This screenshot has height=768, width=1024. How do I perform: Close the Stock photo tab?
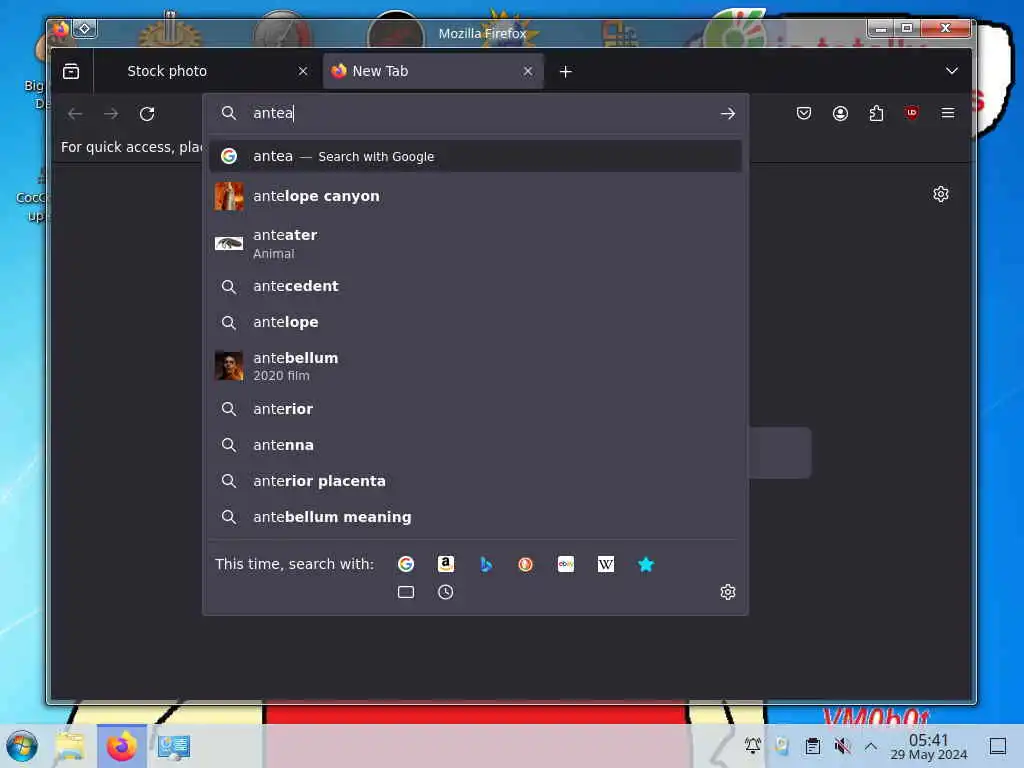coord(303,71)
